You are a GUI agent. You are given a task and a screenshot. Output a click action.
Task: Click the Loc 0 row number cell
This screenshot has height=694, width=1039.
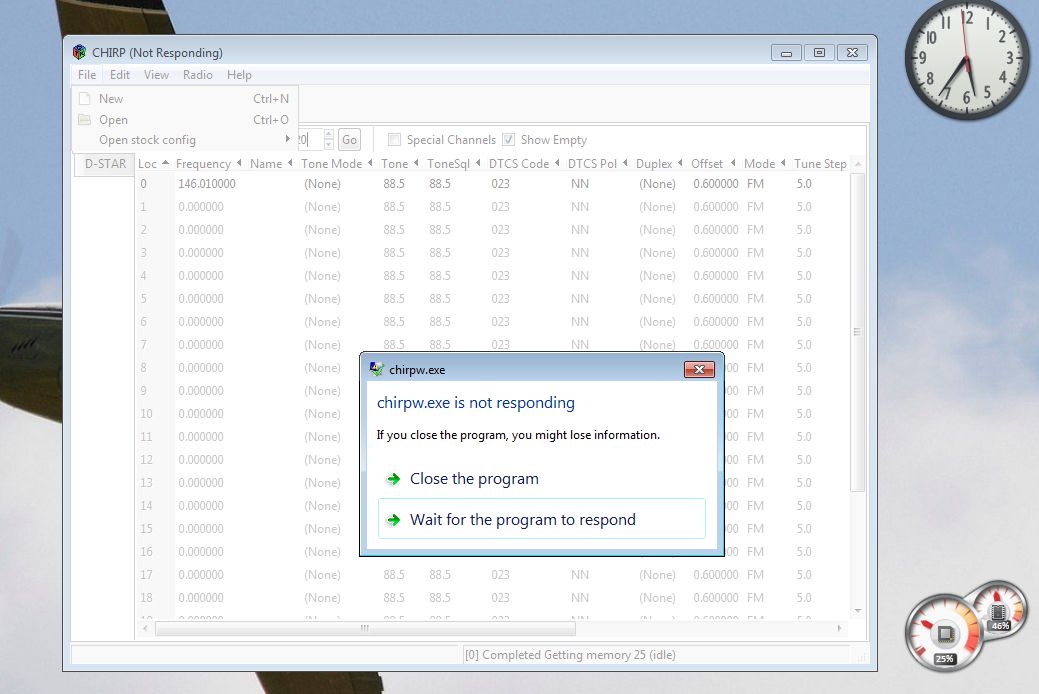coord(144,184)
